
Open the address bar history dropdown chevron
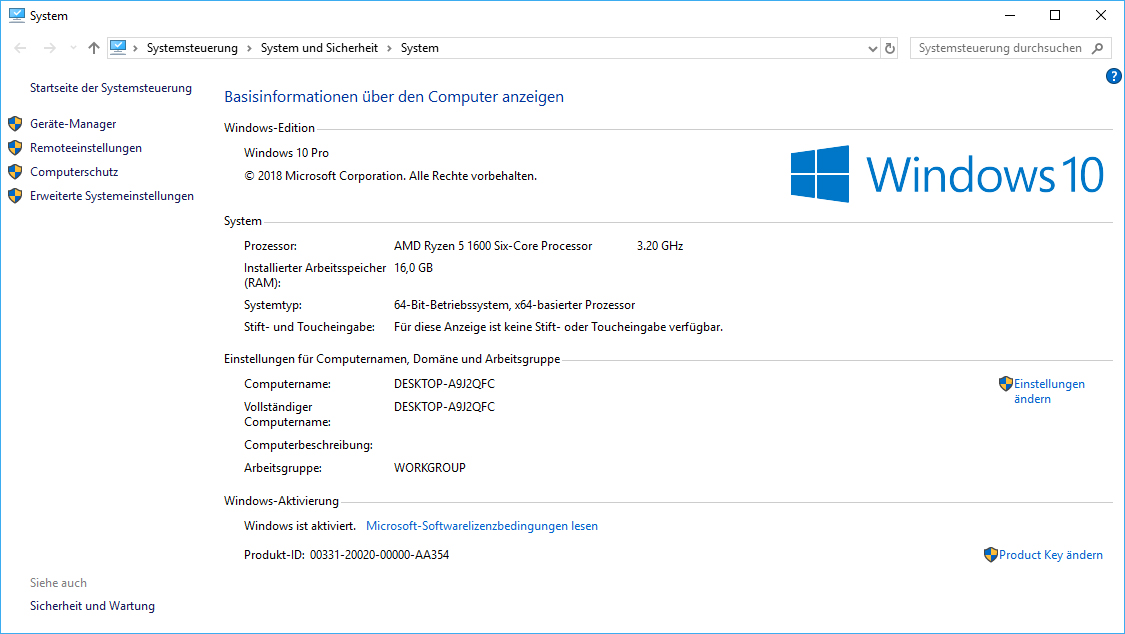[870, 47]
